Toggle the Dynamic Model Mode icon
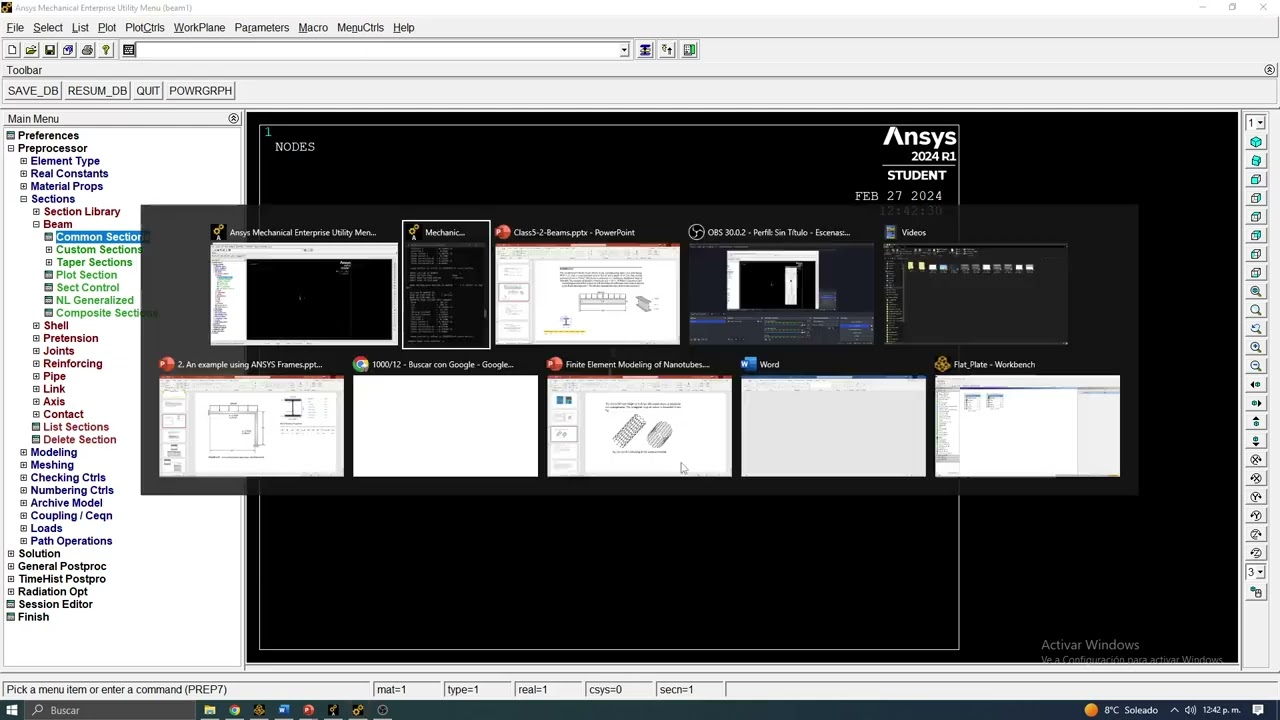Screen dimensions: 1280x720 click(1256, 593)
